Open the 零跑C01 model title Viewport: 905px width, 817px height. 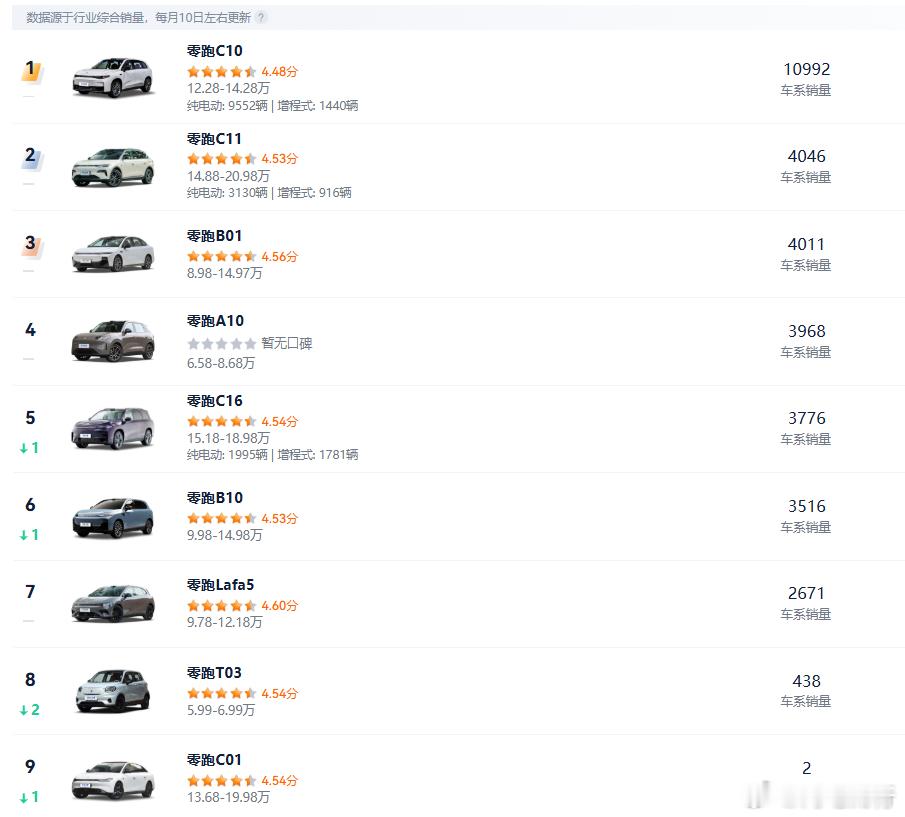pyautogui.click(x=214, y=760)
